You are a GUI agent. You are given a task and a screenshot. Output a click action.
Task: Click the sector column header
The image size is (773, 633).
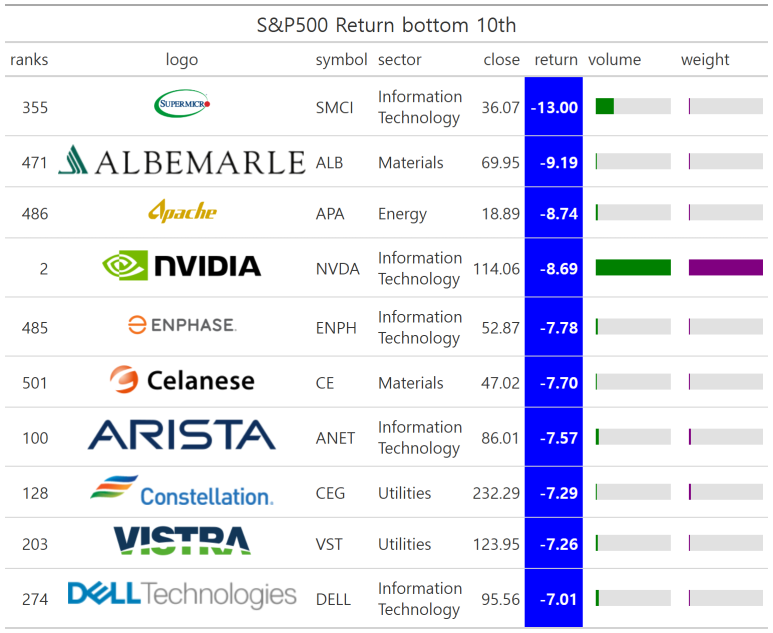click(400, 60)
